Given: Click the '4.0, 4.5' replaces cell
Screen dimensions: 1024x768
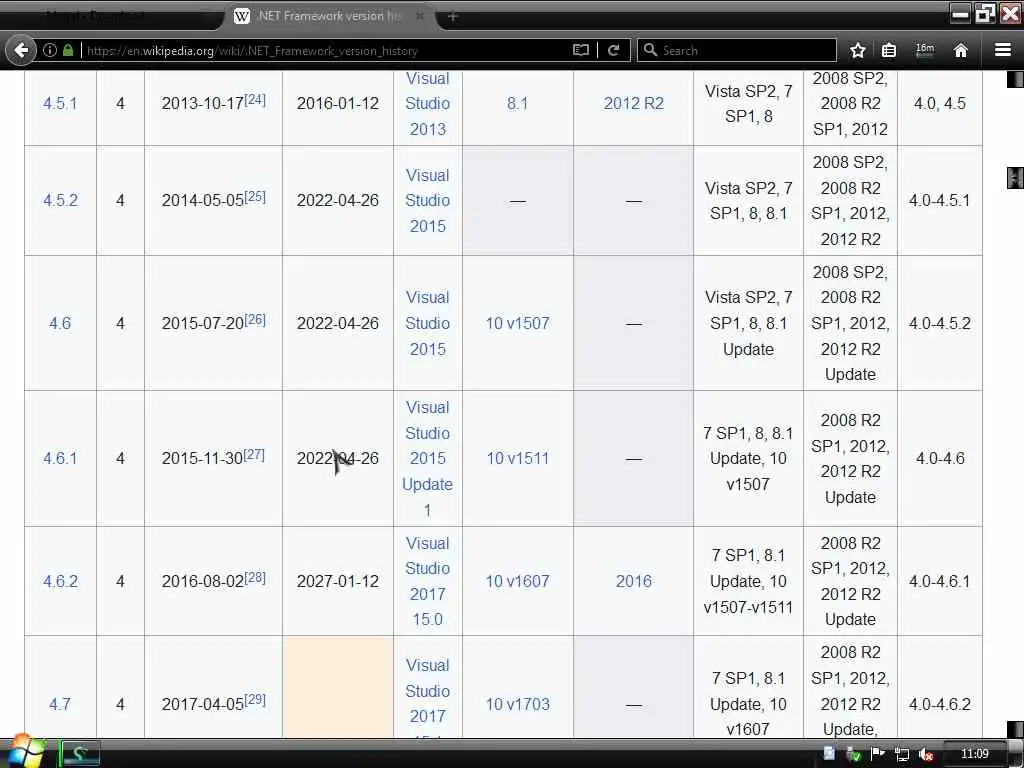Looking at the screenshot, I should [x=940, y=103].
